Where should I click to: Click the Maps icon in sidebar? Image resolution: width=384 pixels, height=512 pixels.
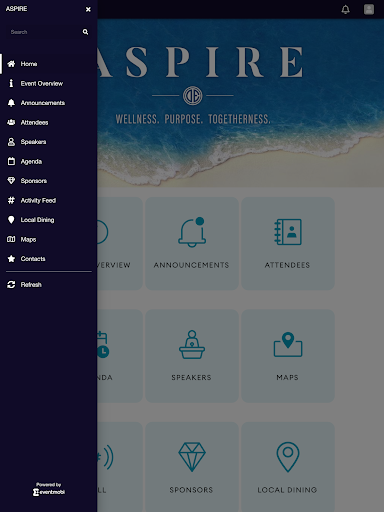(x=11, y=239)
